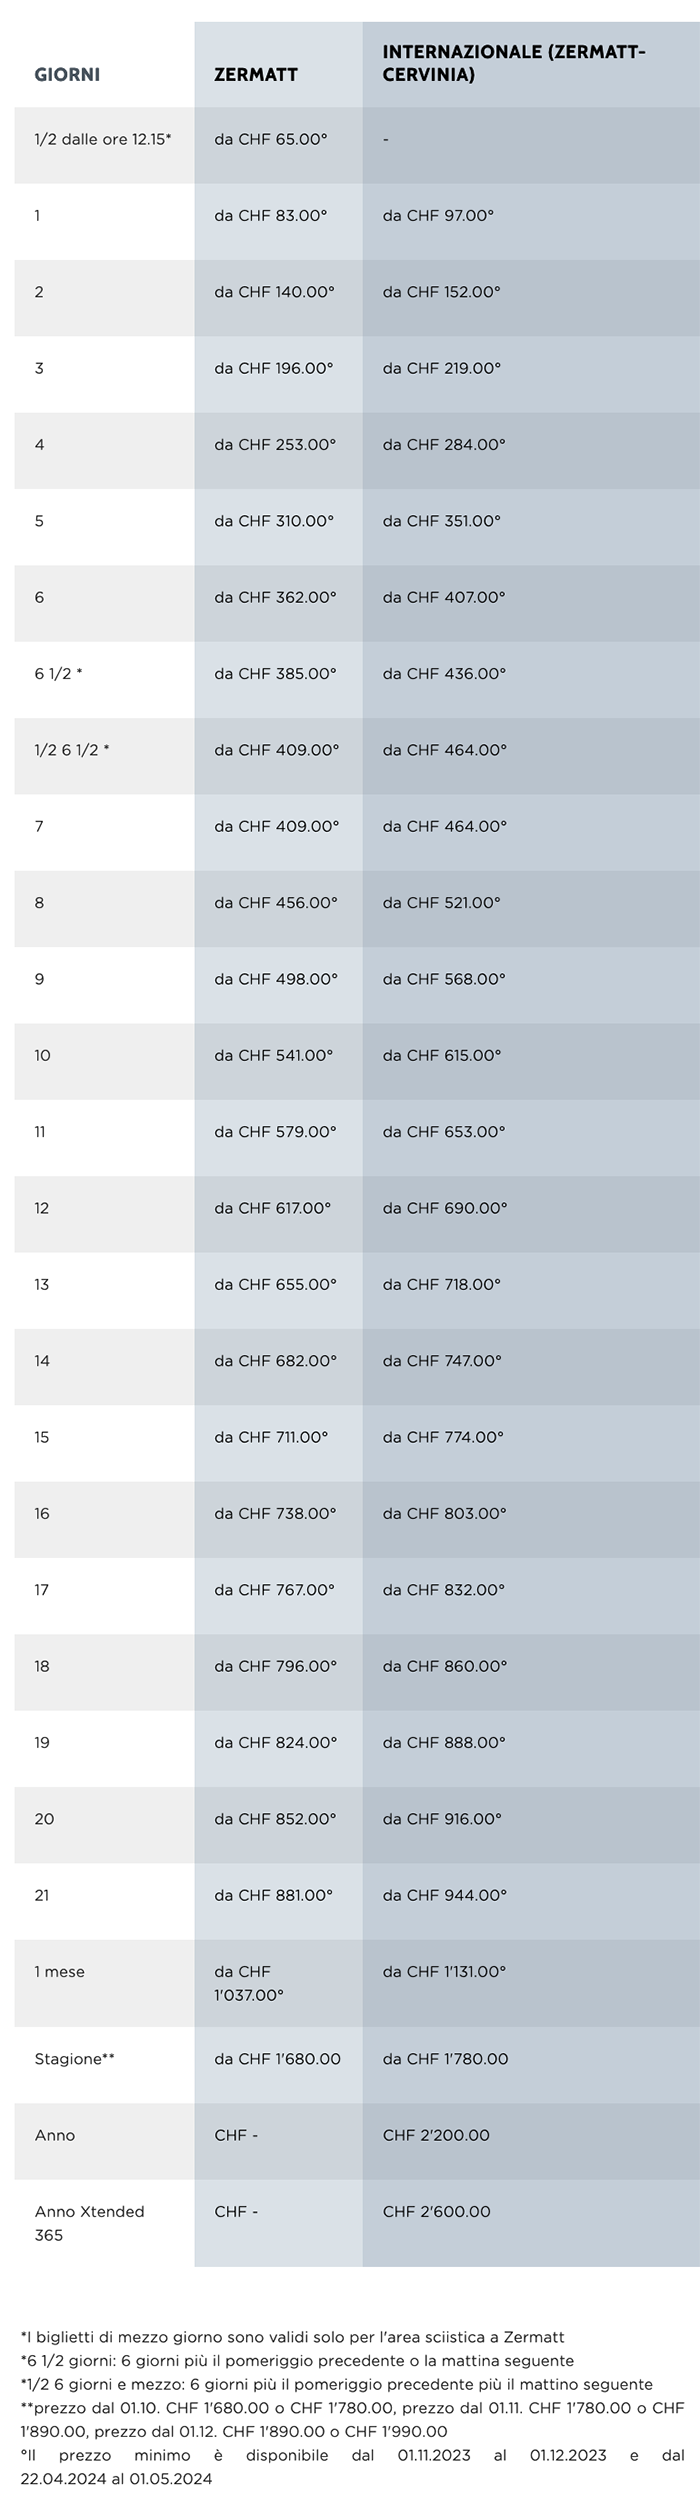Screen dimensions: 700x2516
Task: Click the 6-day Zermatt price CHF 362.00
Action: click(x=275, y=597)
